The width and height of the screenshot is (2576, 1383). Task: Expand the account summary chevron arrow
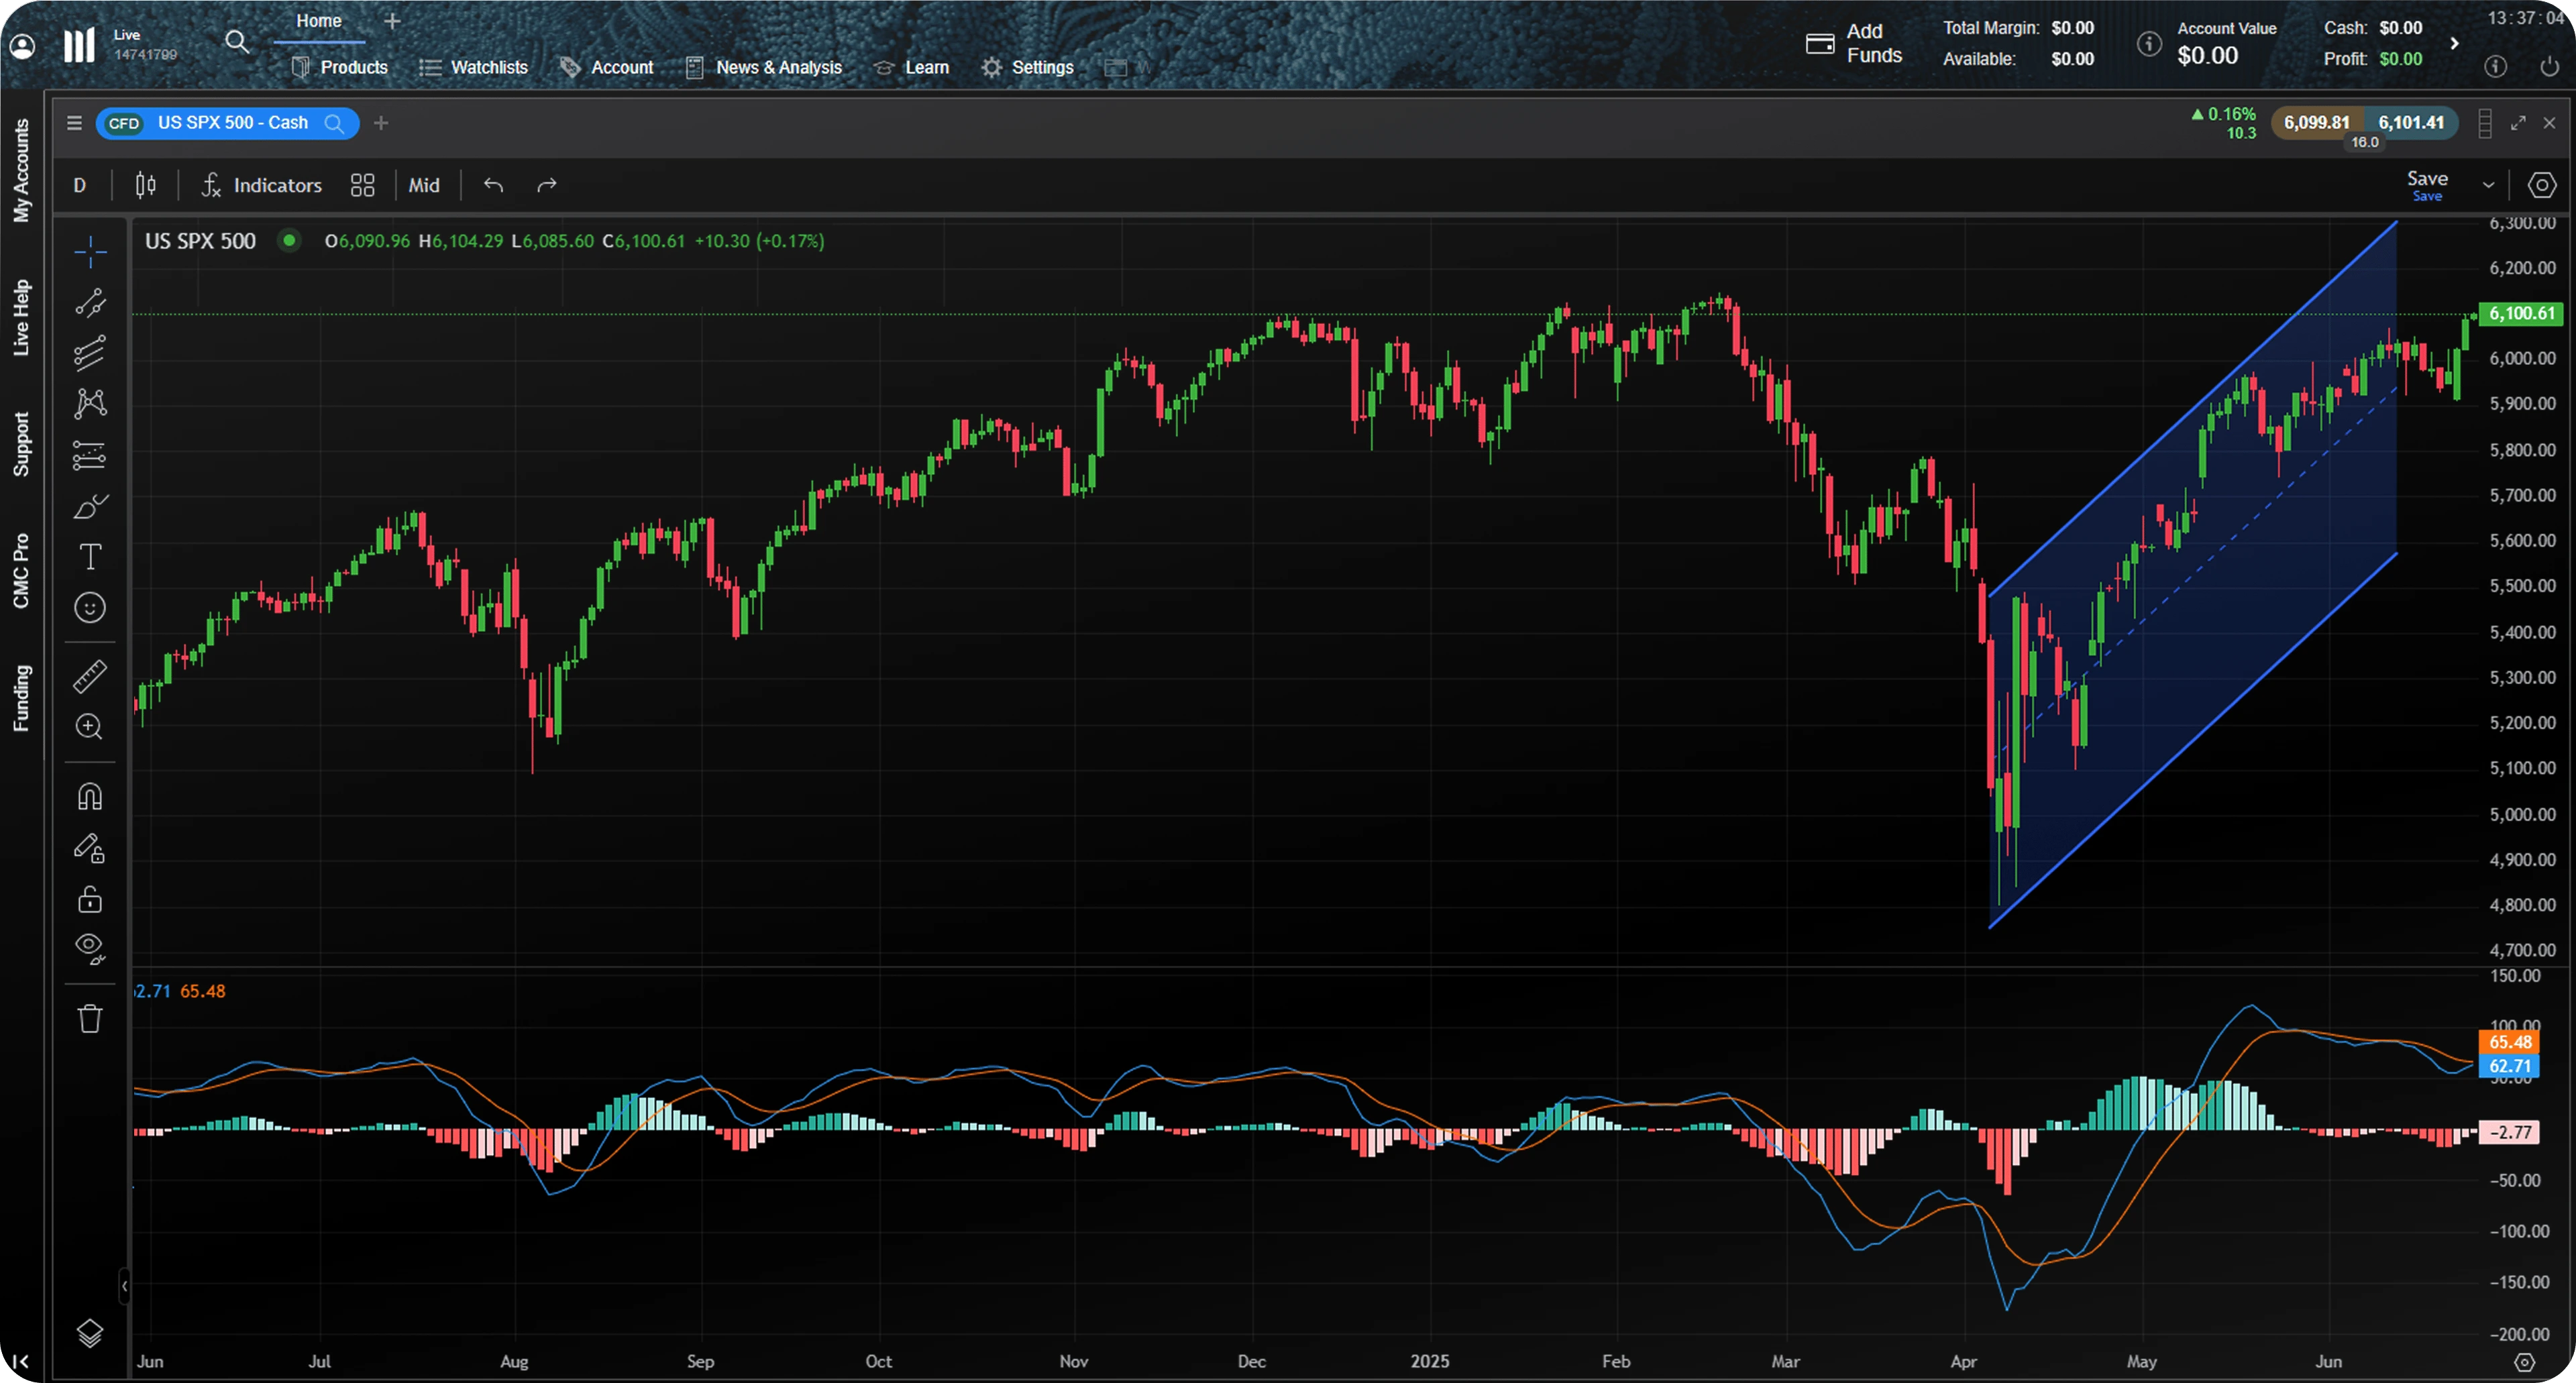(x=2453, y=43)
